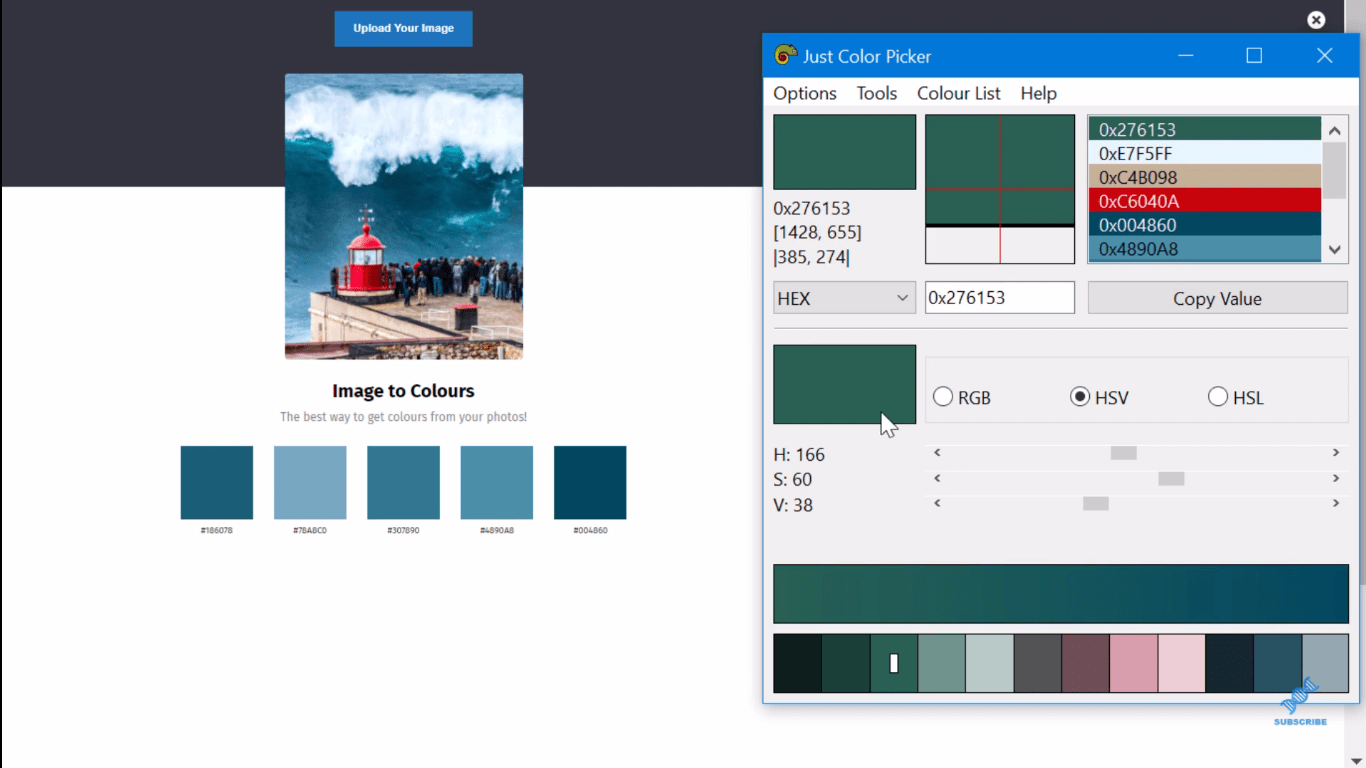This screenshot has height=768, width=1366.
Task: Close the web overlay with the X icon
Action: [1316, 20]
